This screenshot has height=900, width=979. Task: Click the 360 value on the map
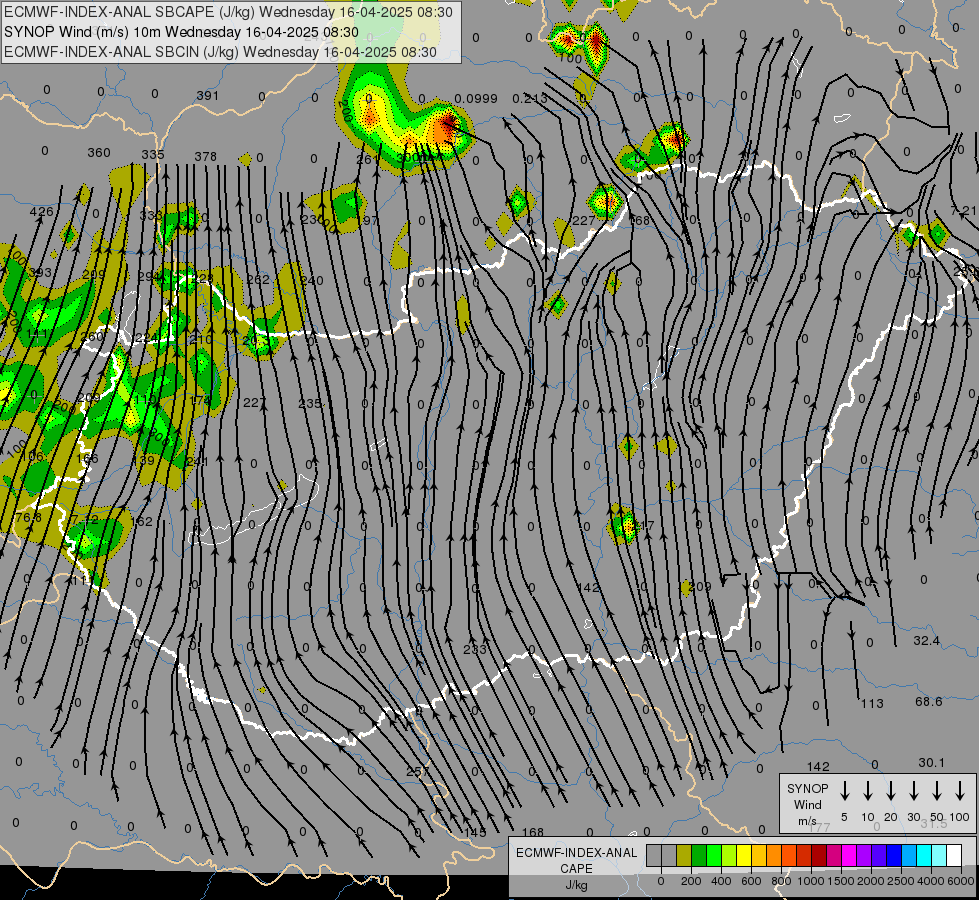(x=99, y=152)
